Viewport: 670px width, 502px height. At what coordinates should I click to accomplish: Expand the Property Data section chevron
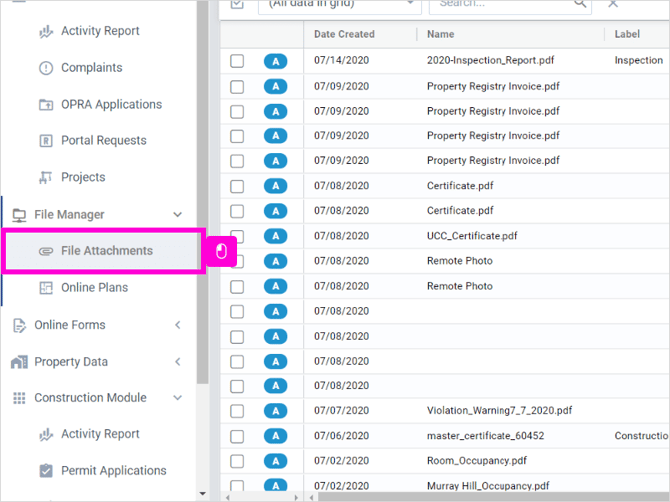click(178, 362)
